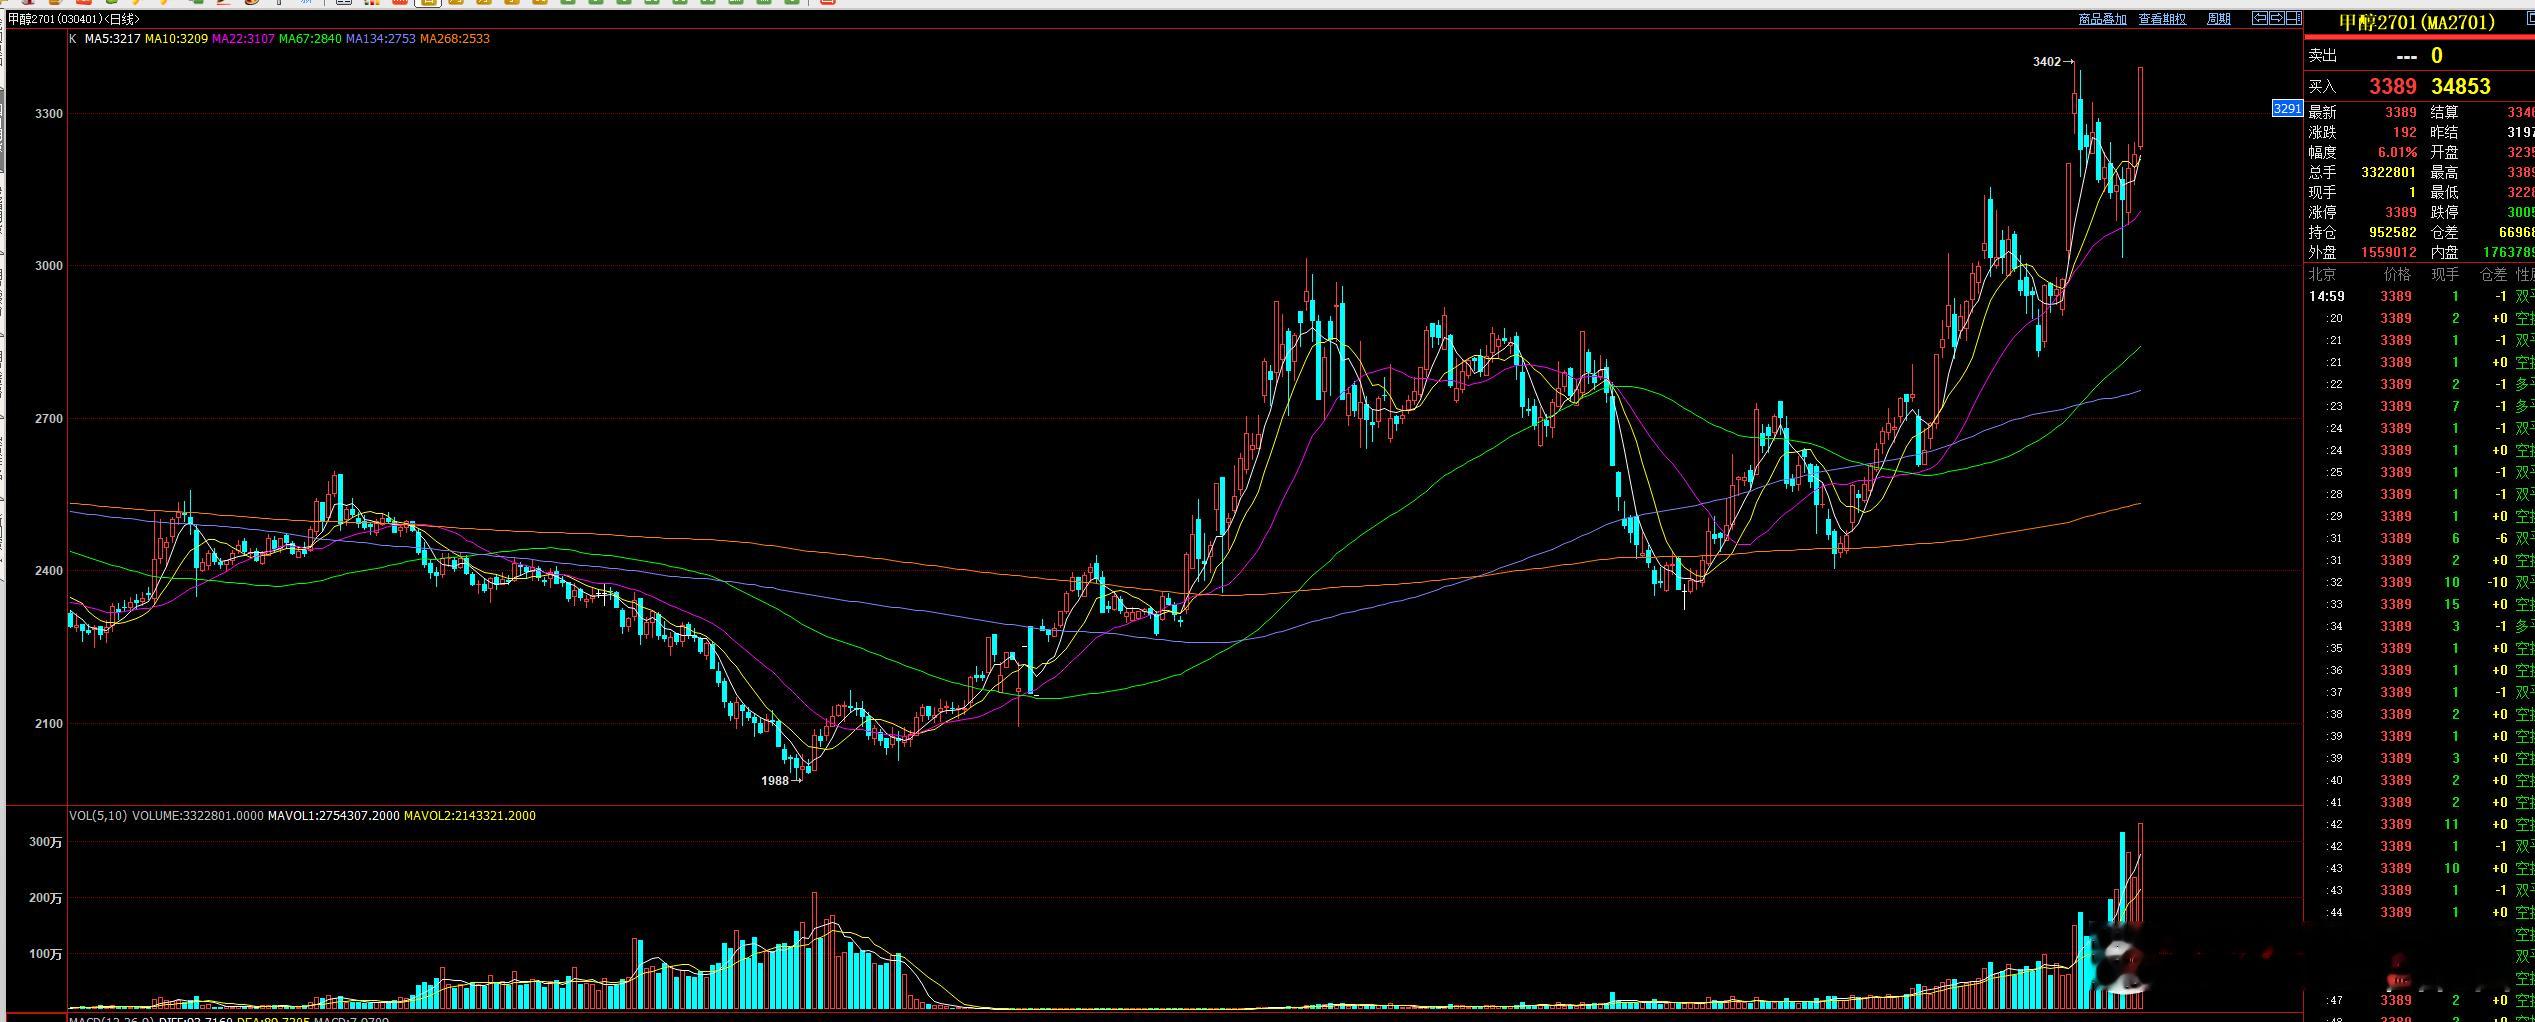The width and height of the screenshot is (2535, 1022).
Task: Select the MA5:3217 indicator label
Action: tap(111, 39)
